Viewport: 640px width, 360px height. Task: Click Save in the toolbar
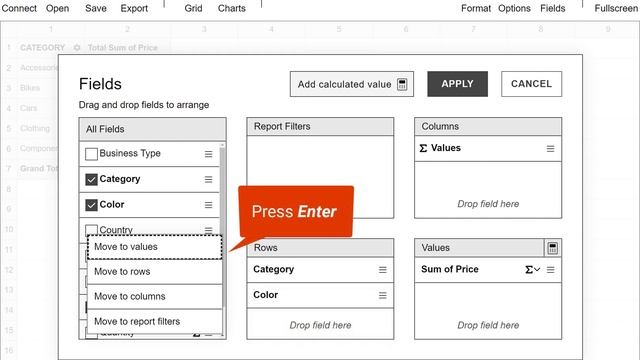pos(96,8)
